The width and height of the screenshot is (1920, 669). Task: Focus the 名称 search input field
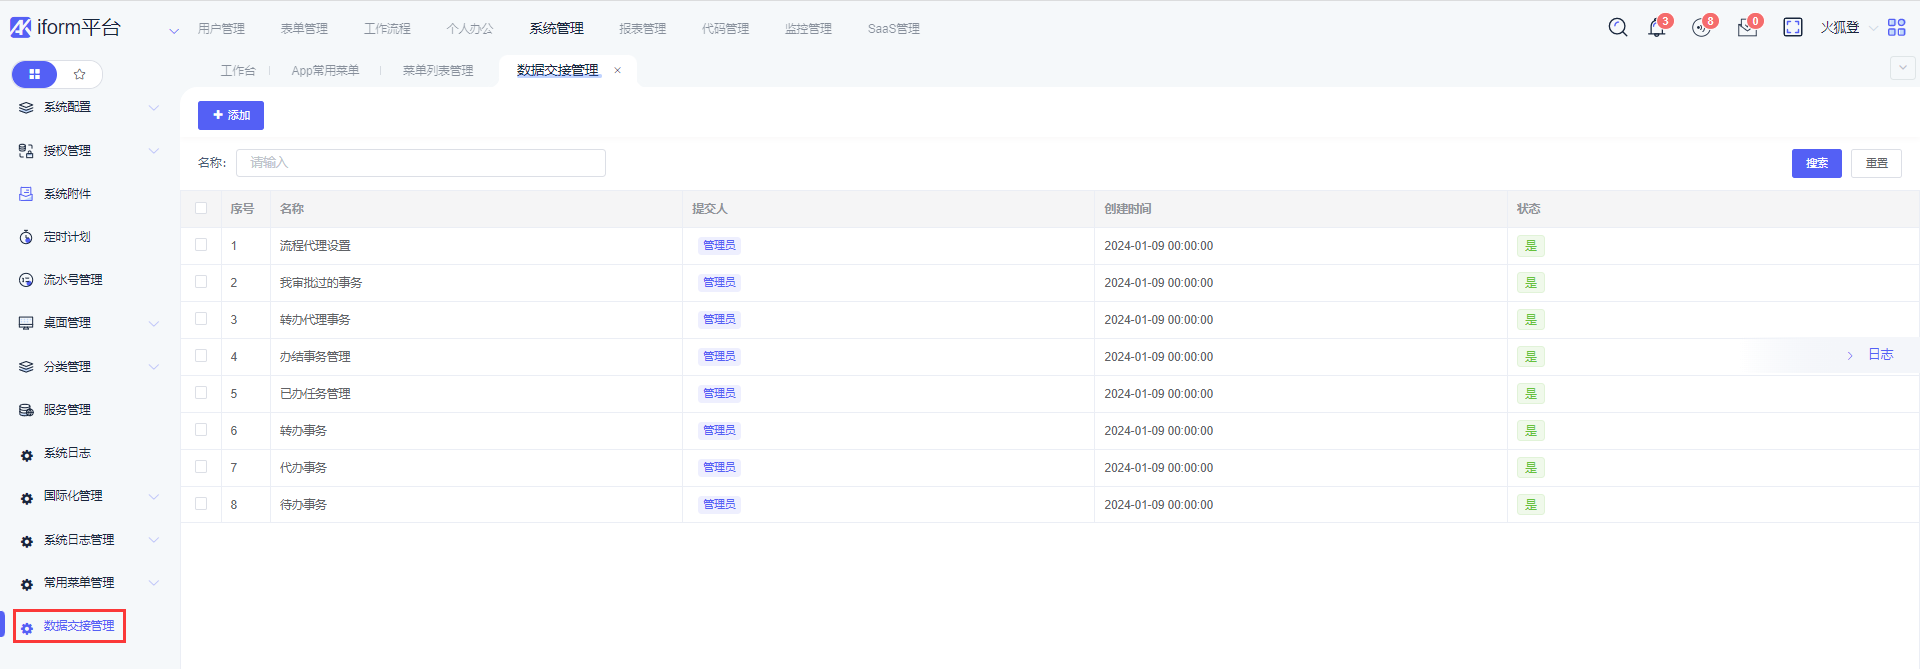pyautogui.click(x=420, y=163)
